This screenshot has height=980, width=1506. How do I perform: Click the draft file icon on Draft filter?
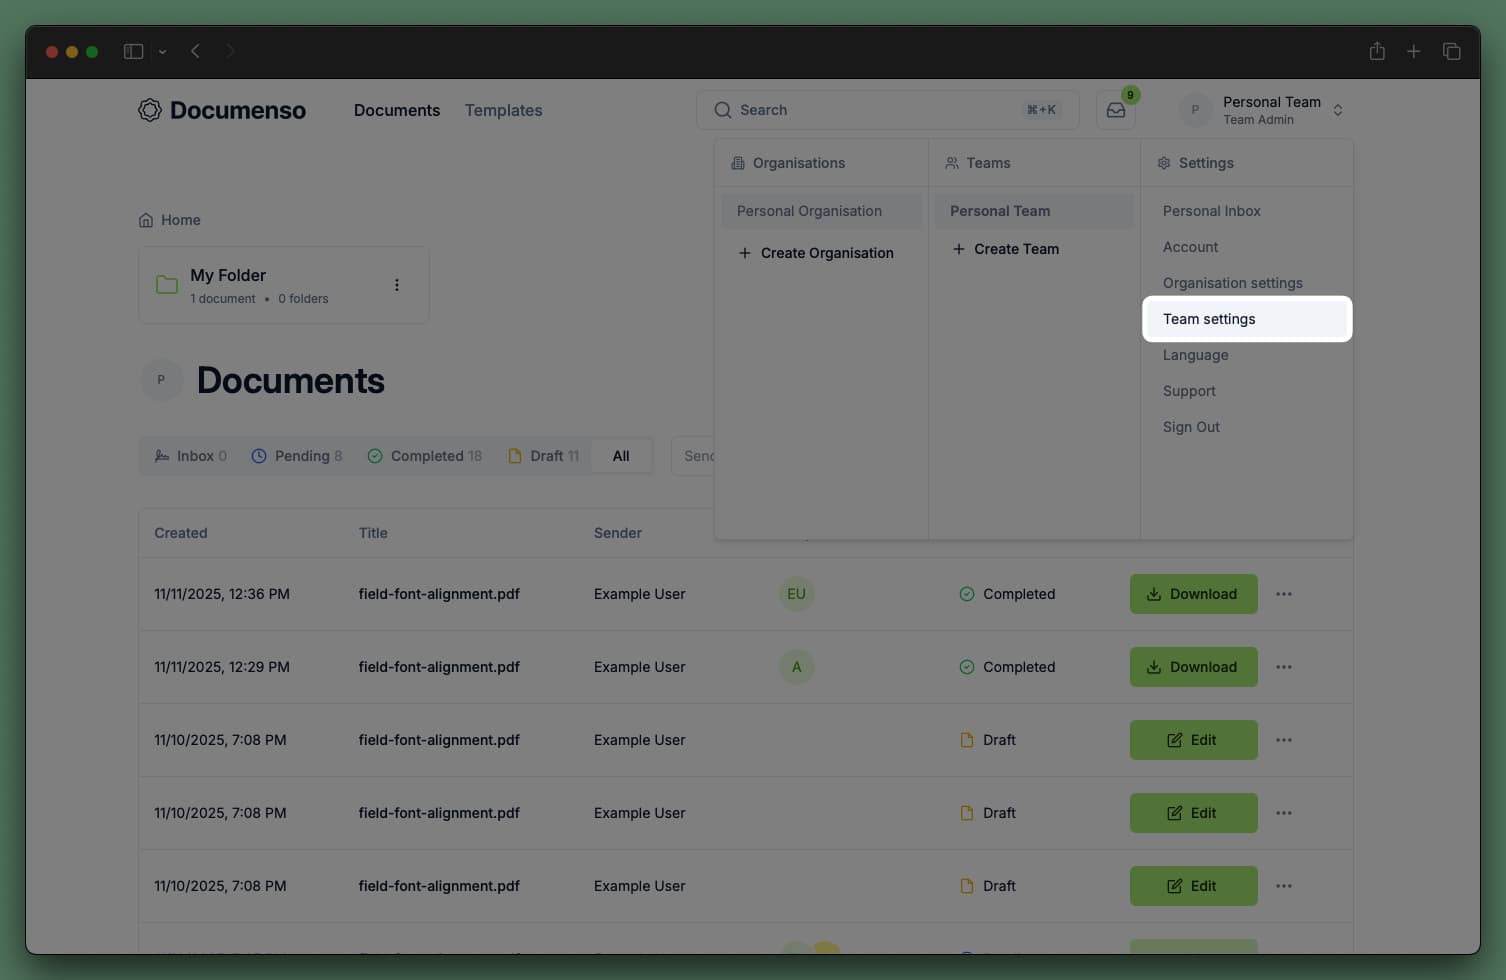[518, 455]
